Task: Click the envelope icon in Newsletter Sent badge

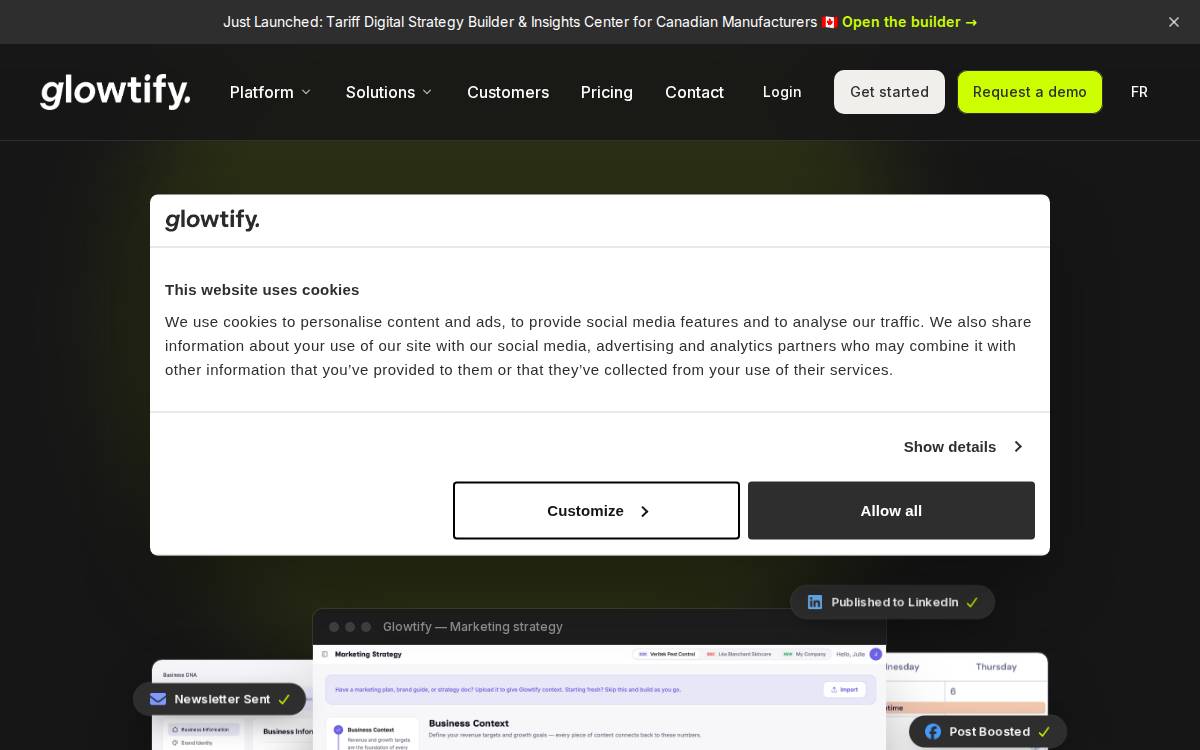Action: pos(158,699)
